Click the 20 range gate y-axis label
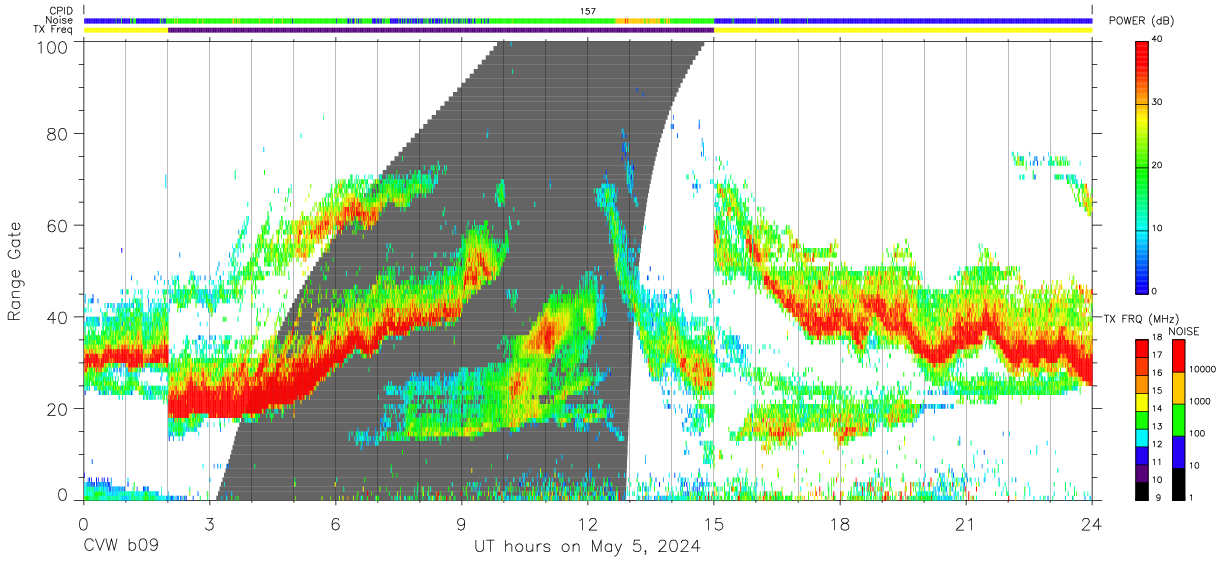The width and height of the screenshot is (1228, 567). (57, 409)
